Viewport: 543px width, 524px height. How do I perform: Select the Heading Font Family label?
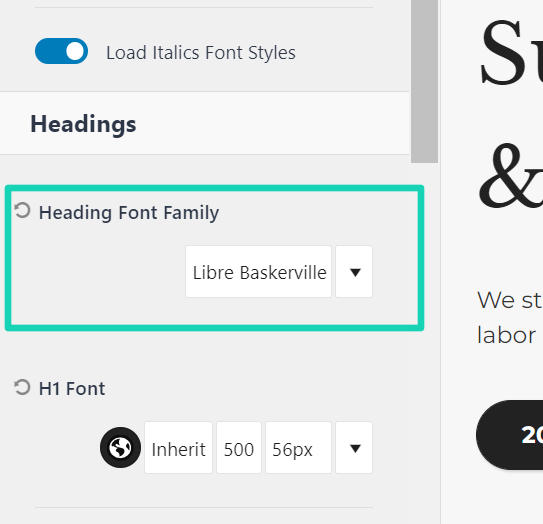pos(129,212)
